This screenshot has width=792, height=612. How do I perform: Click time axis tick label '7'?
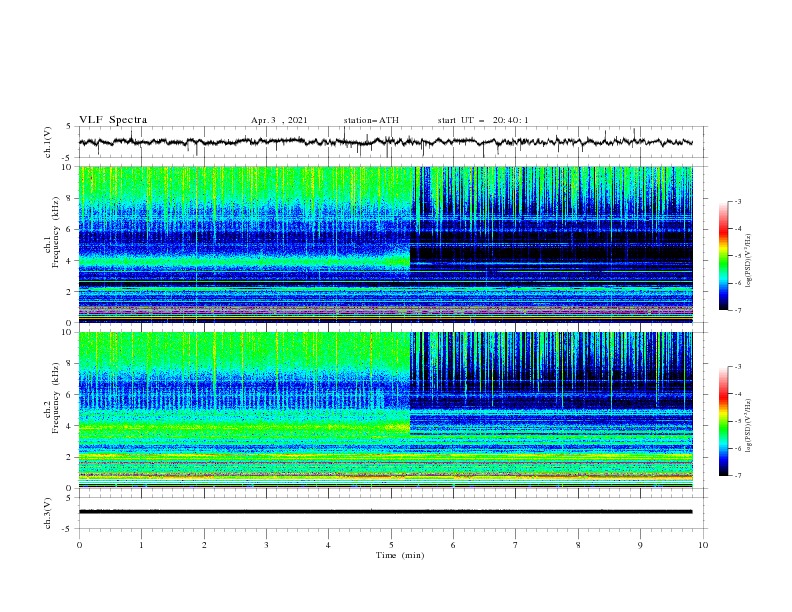coord(516,545)
